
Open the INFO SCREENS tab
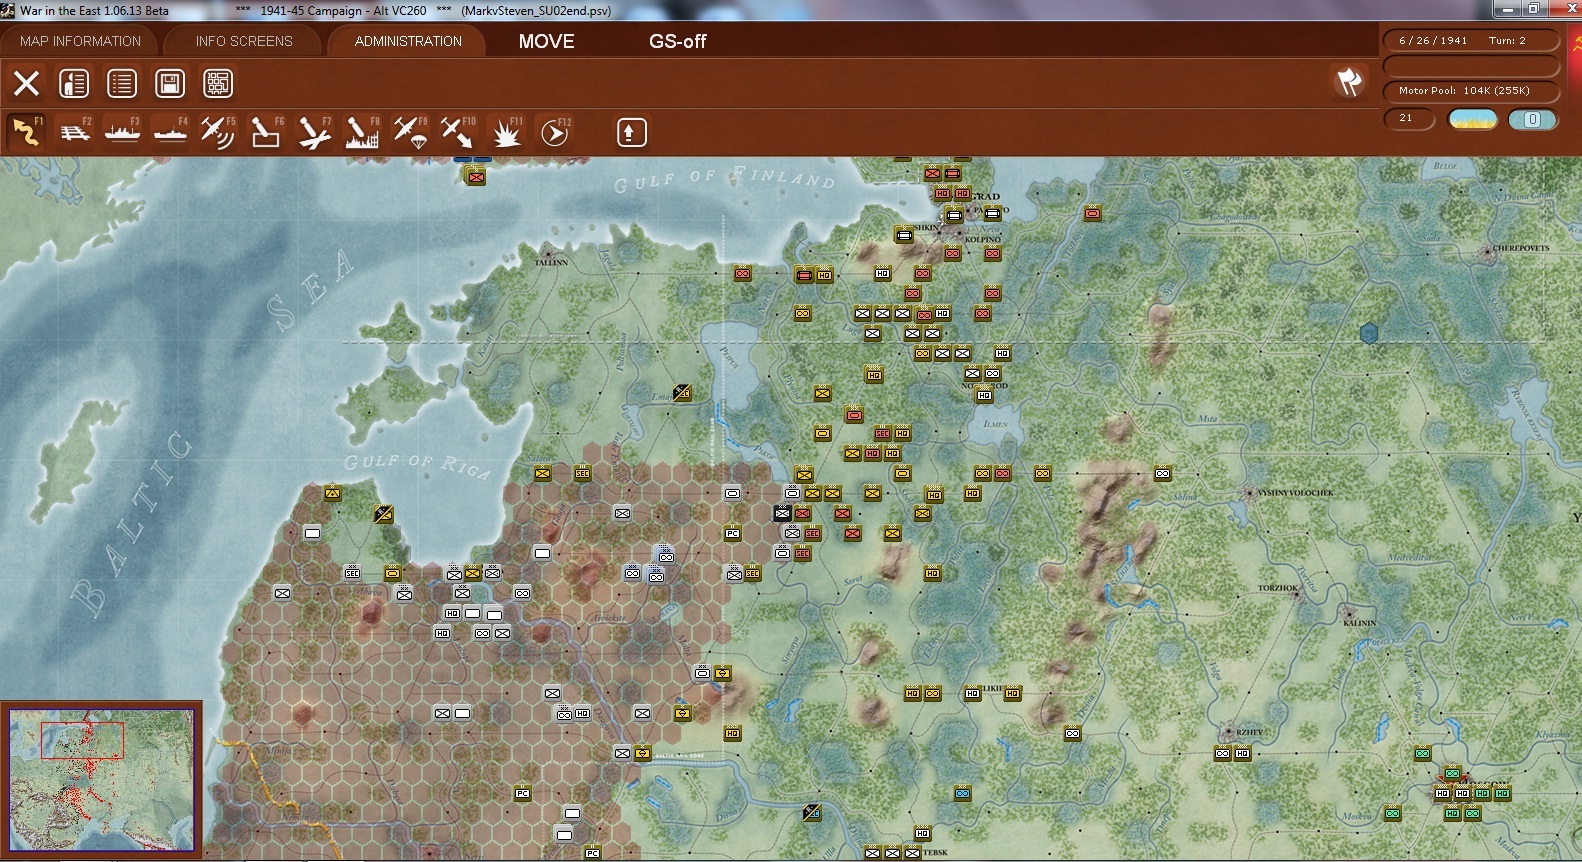244,41
